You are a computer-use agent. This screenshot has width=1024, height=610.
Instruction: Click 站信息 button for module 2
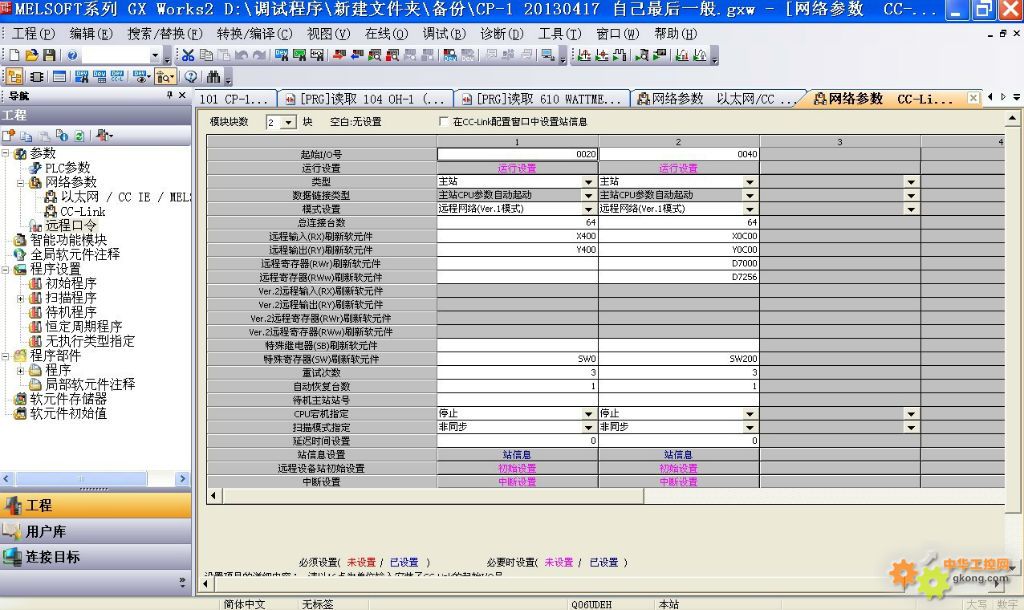click(x=678, y=455)
